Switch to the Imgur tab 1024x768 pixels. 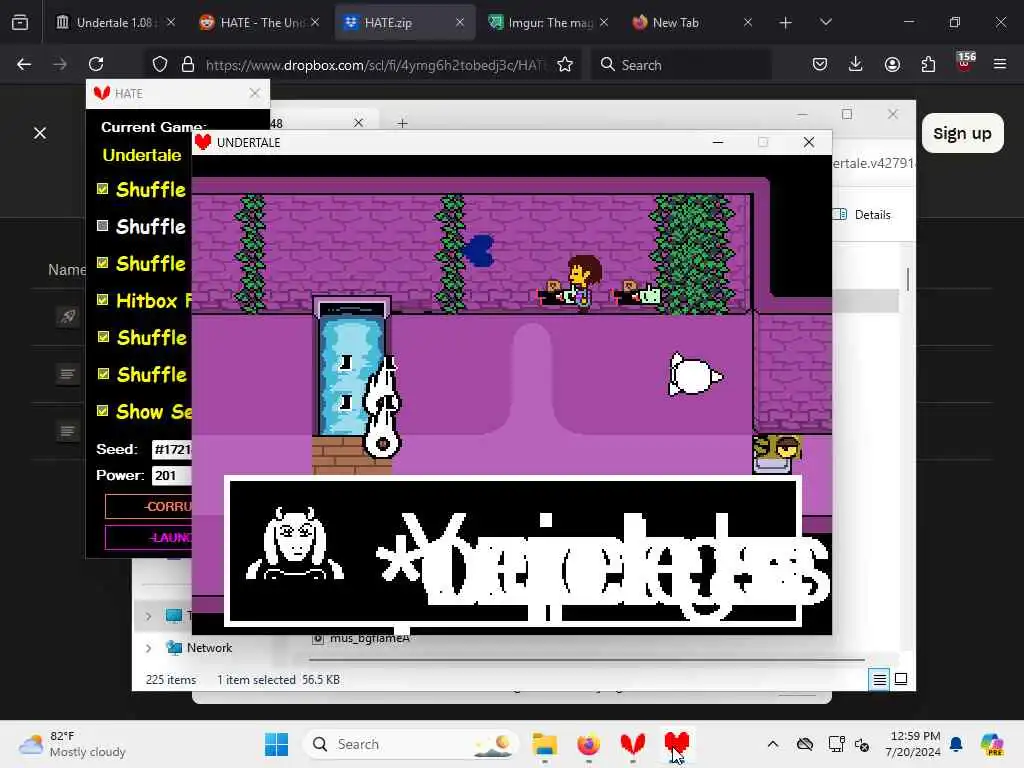click(549, 23)
